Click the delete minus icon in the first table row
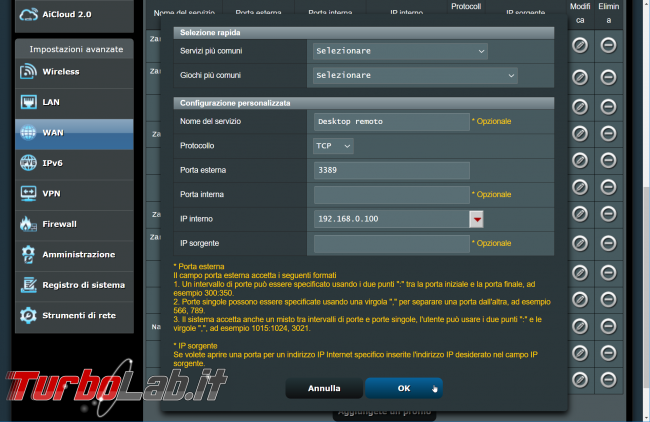Viewport: 650px width, 422px height. (x=609, y=45)
